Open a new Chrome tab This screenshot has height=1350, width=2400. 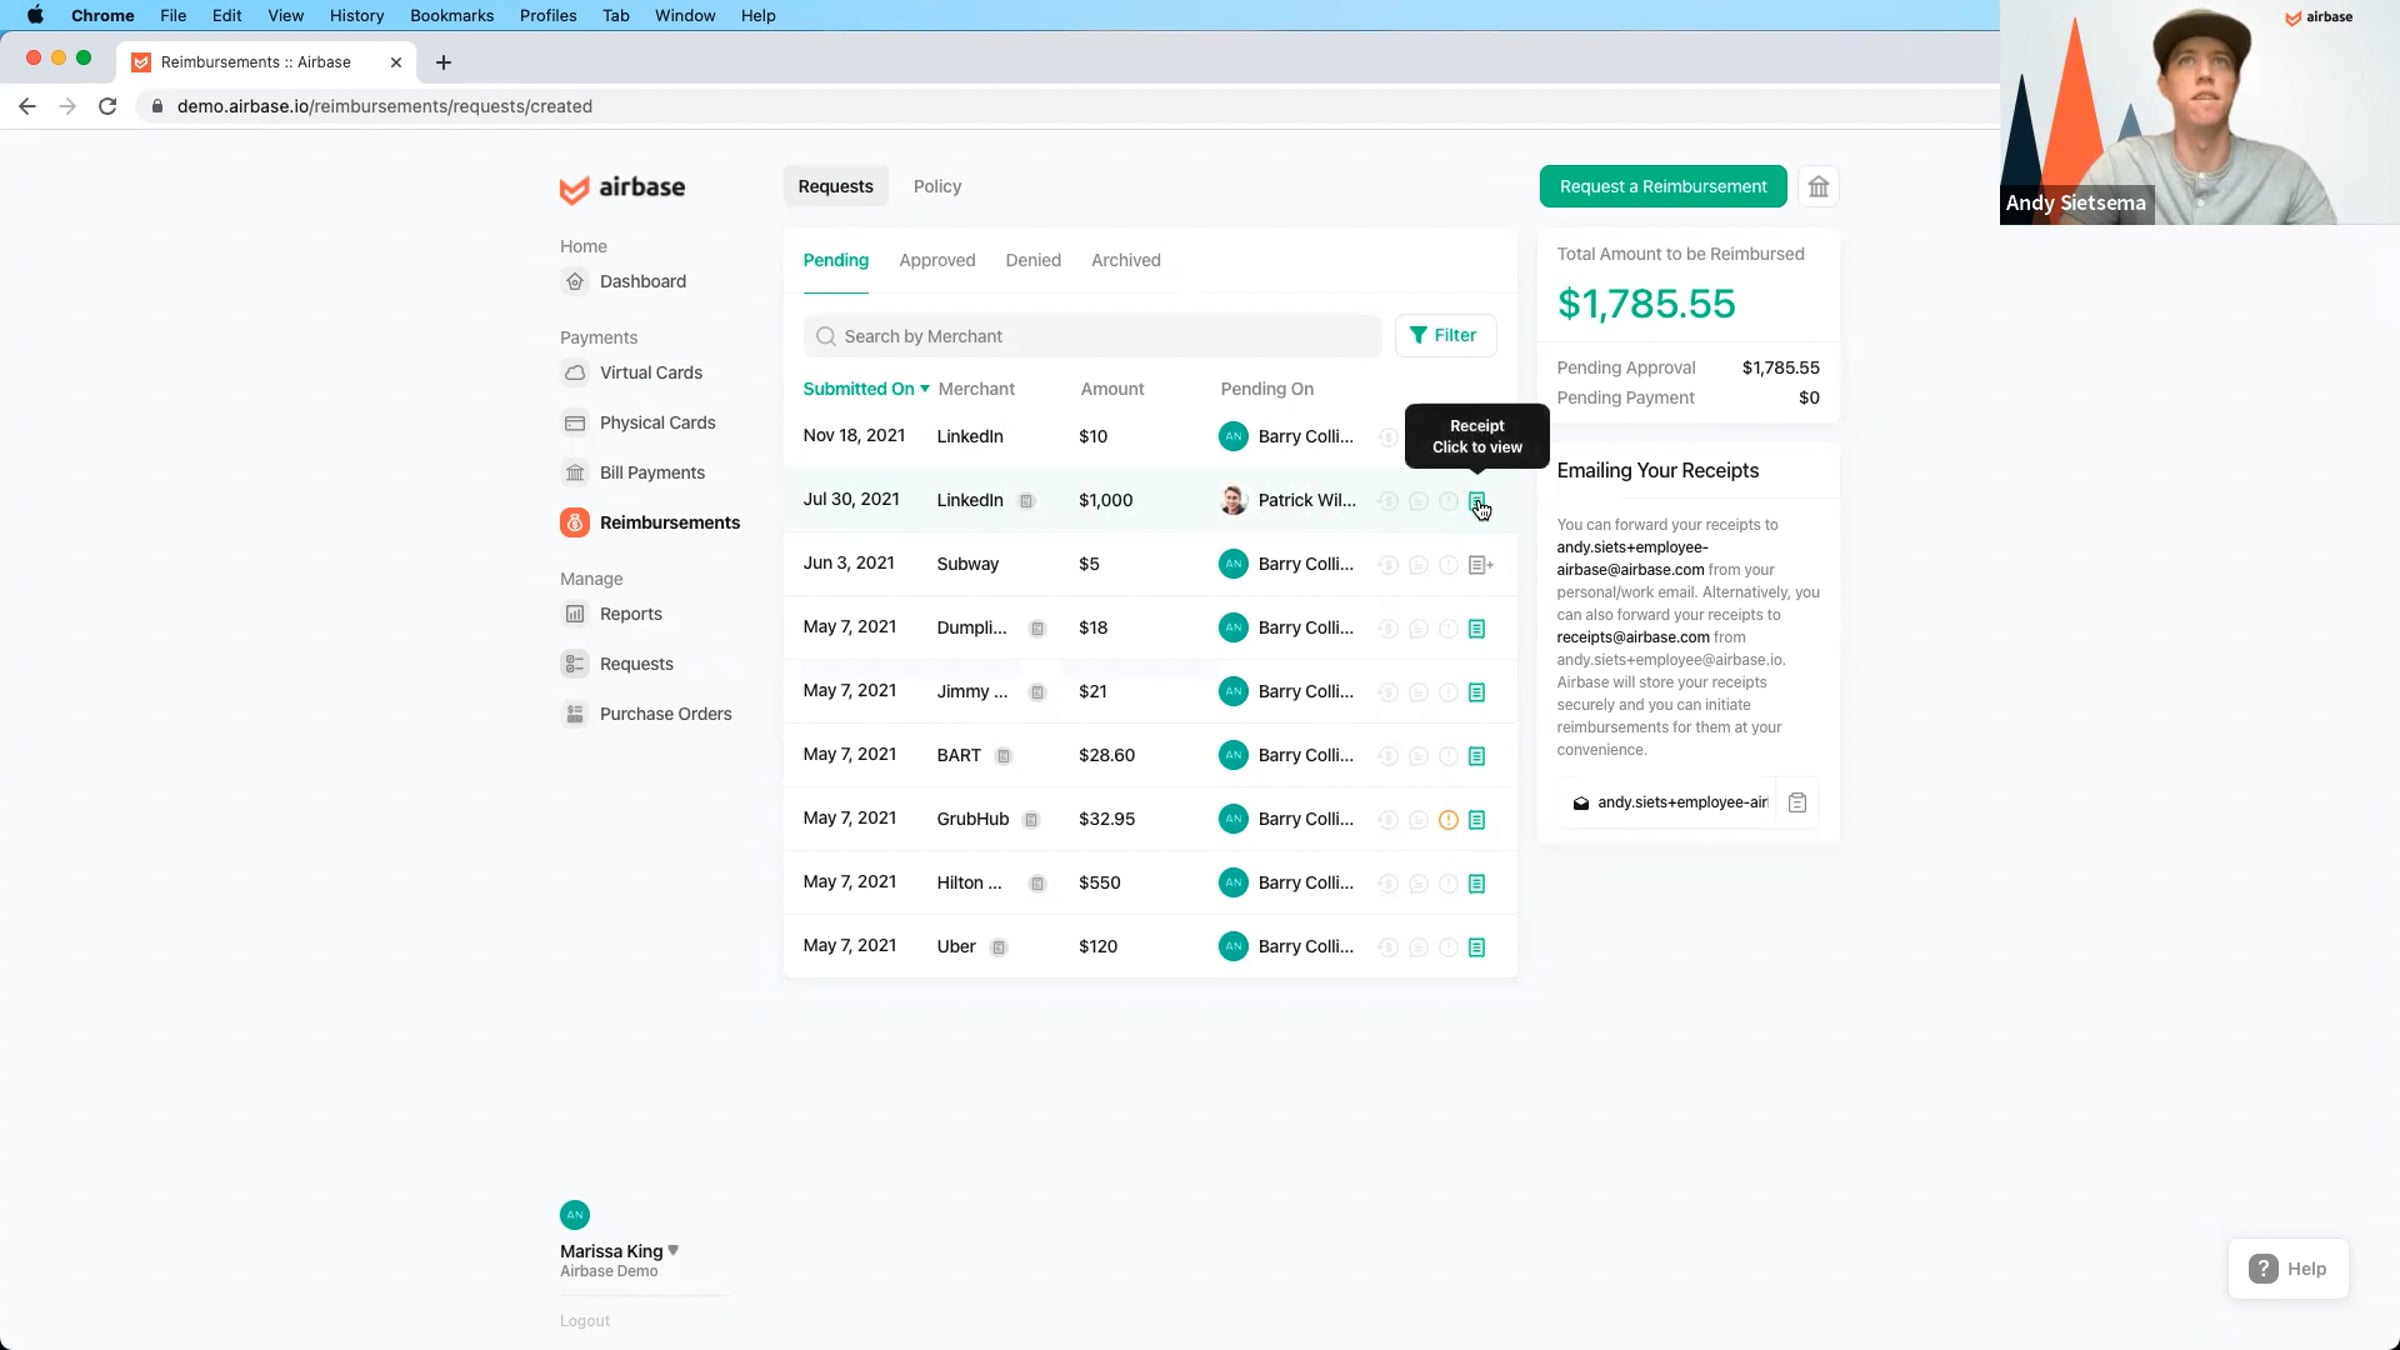(x=444, y=62)
